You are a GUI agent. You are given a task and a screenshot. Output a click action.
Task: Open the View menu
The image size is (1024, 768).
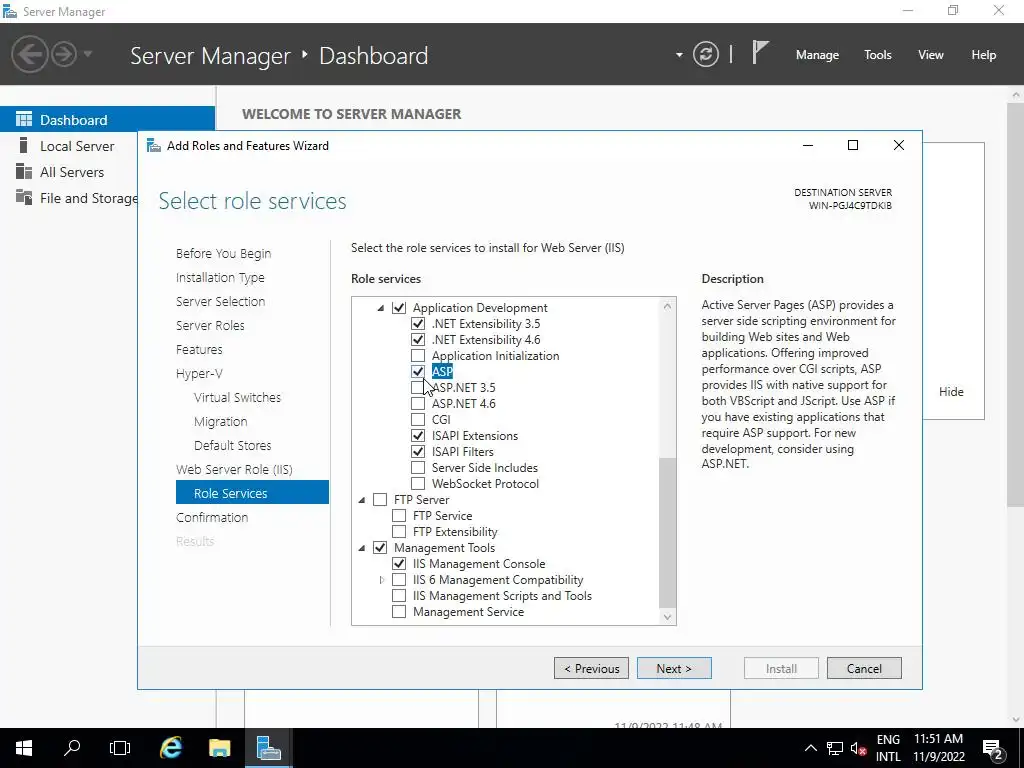(931, 55)
